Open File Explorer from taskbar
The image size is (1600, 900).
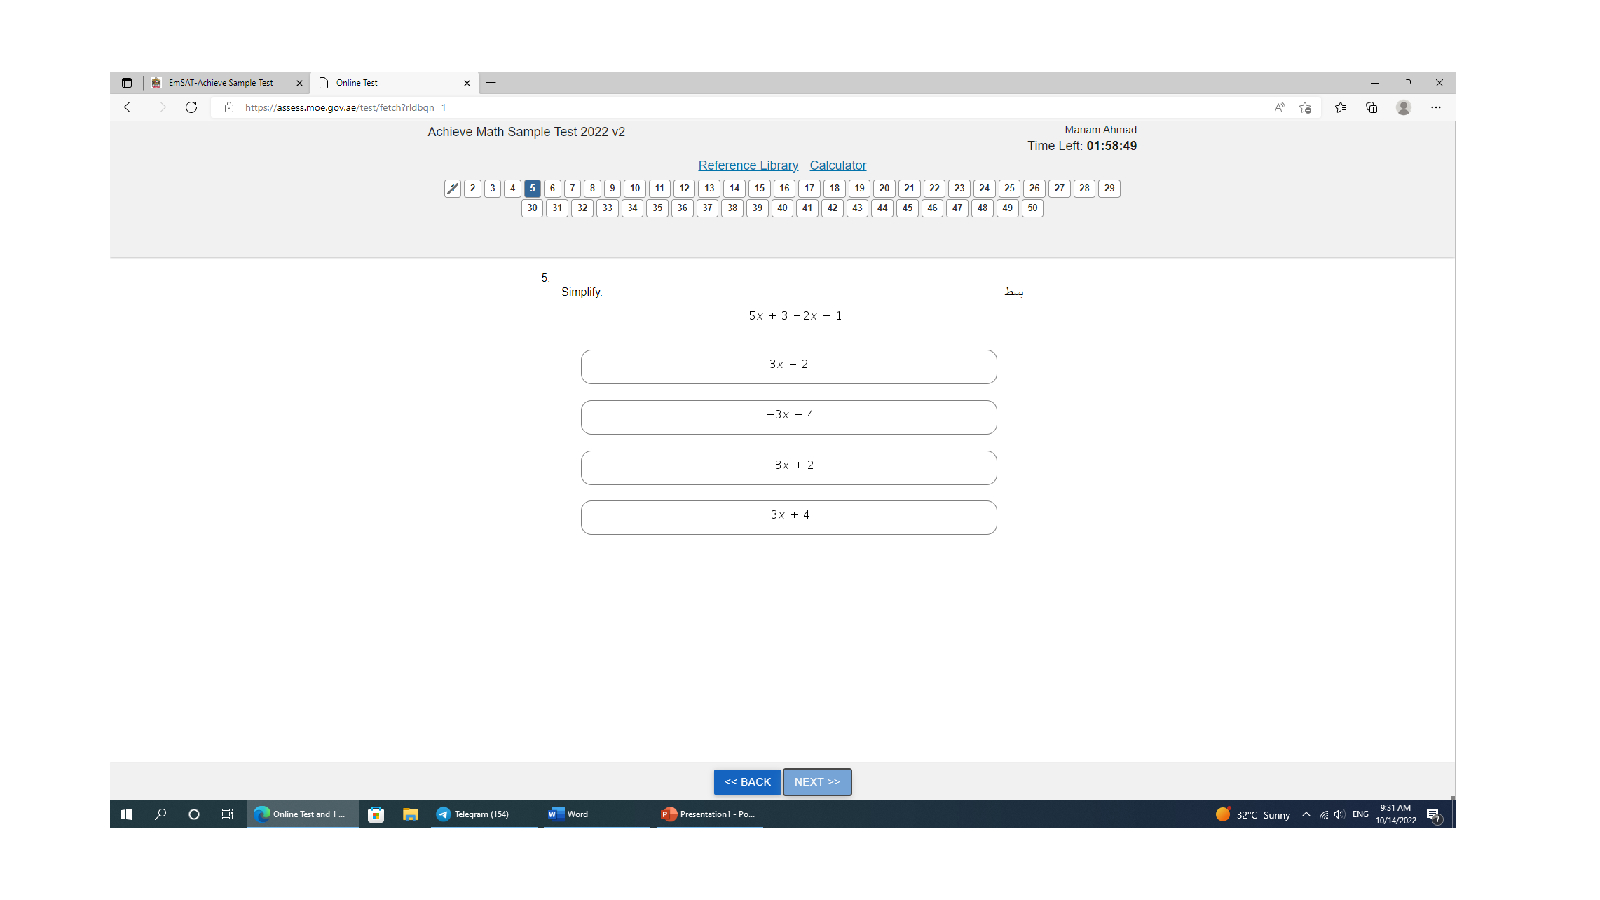tap(410, 814)
